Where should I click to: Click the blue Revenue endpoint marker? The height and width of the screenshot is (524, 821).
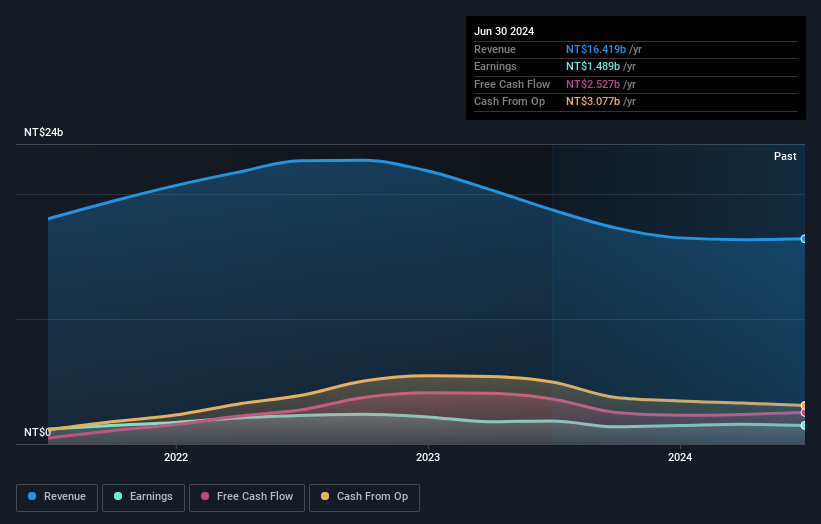pos(804,239)
